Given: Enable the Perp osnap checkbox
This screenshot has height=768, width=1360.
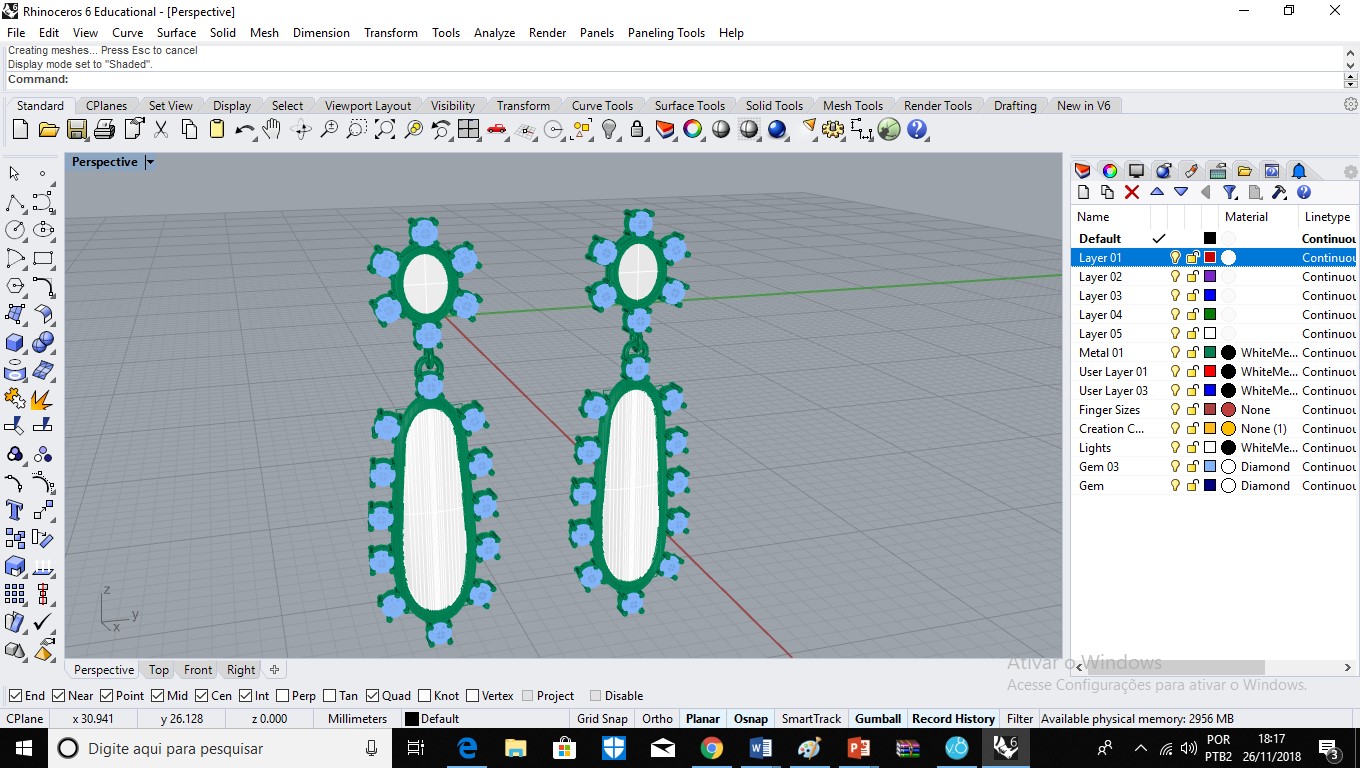Looking at the screenshot, I should pos(282,696).
